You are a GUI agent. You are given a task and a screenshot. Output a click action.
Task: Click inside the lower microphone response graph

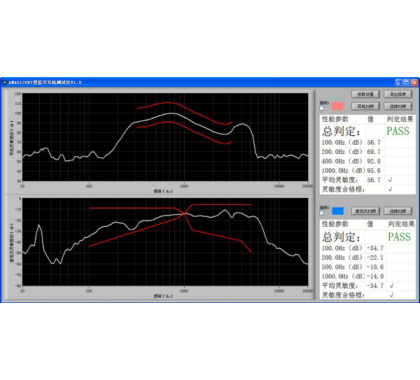point(165,242)
